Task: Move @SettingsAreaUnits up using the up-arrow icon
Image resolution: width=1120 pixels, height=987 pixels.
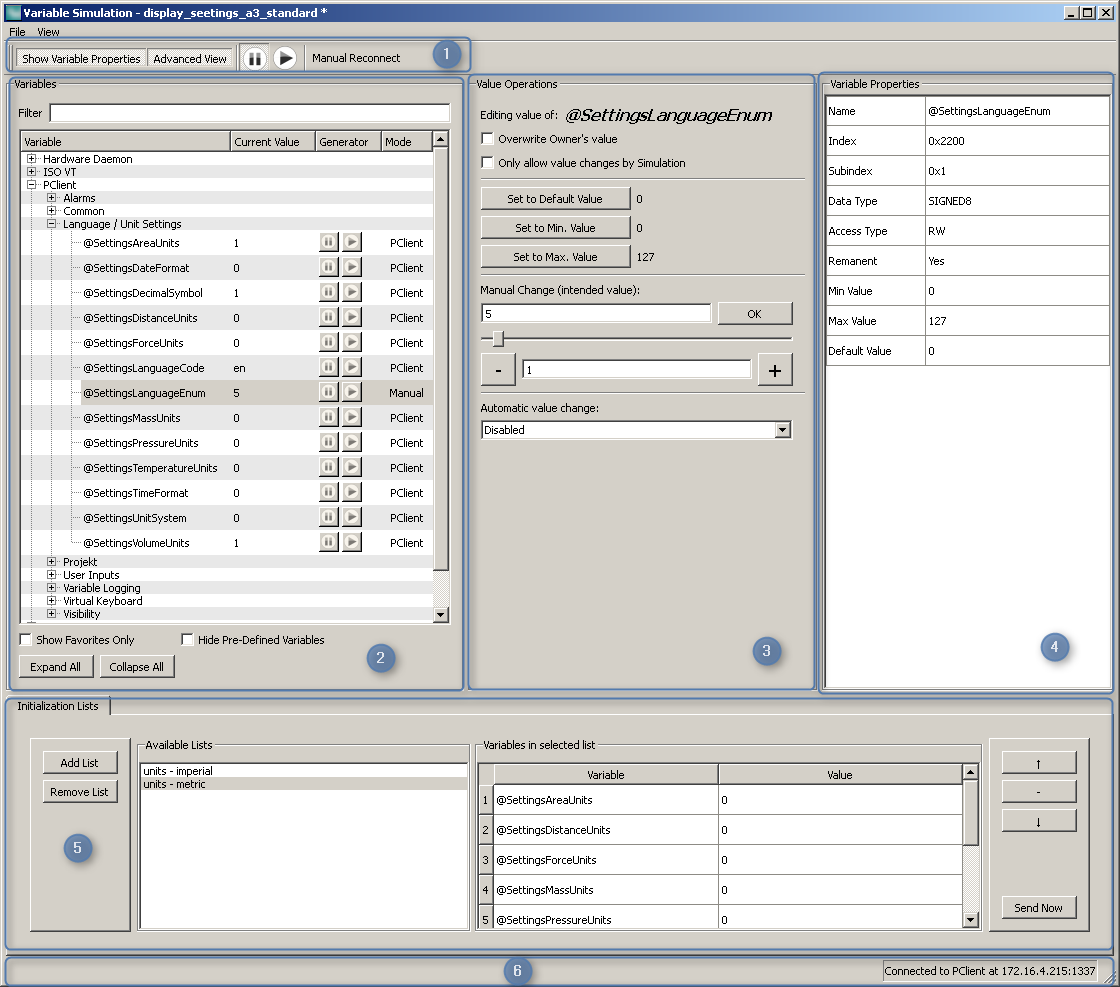Action: [1038, 763]
